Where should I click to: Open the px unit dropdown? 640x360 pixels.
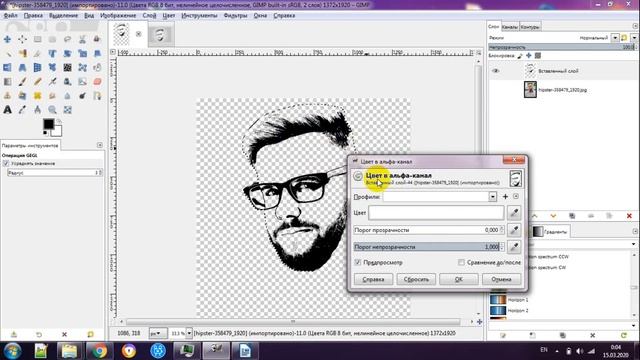[157, 333]
